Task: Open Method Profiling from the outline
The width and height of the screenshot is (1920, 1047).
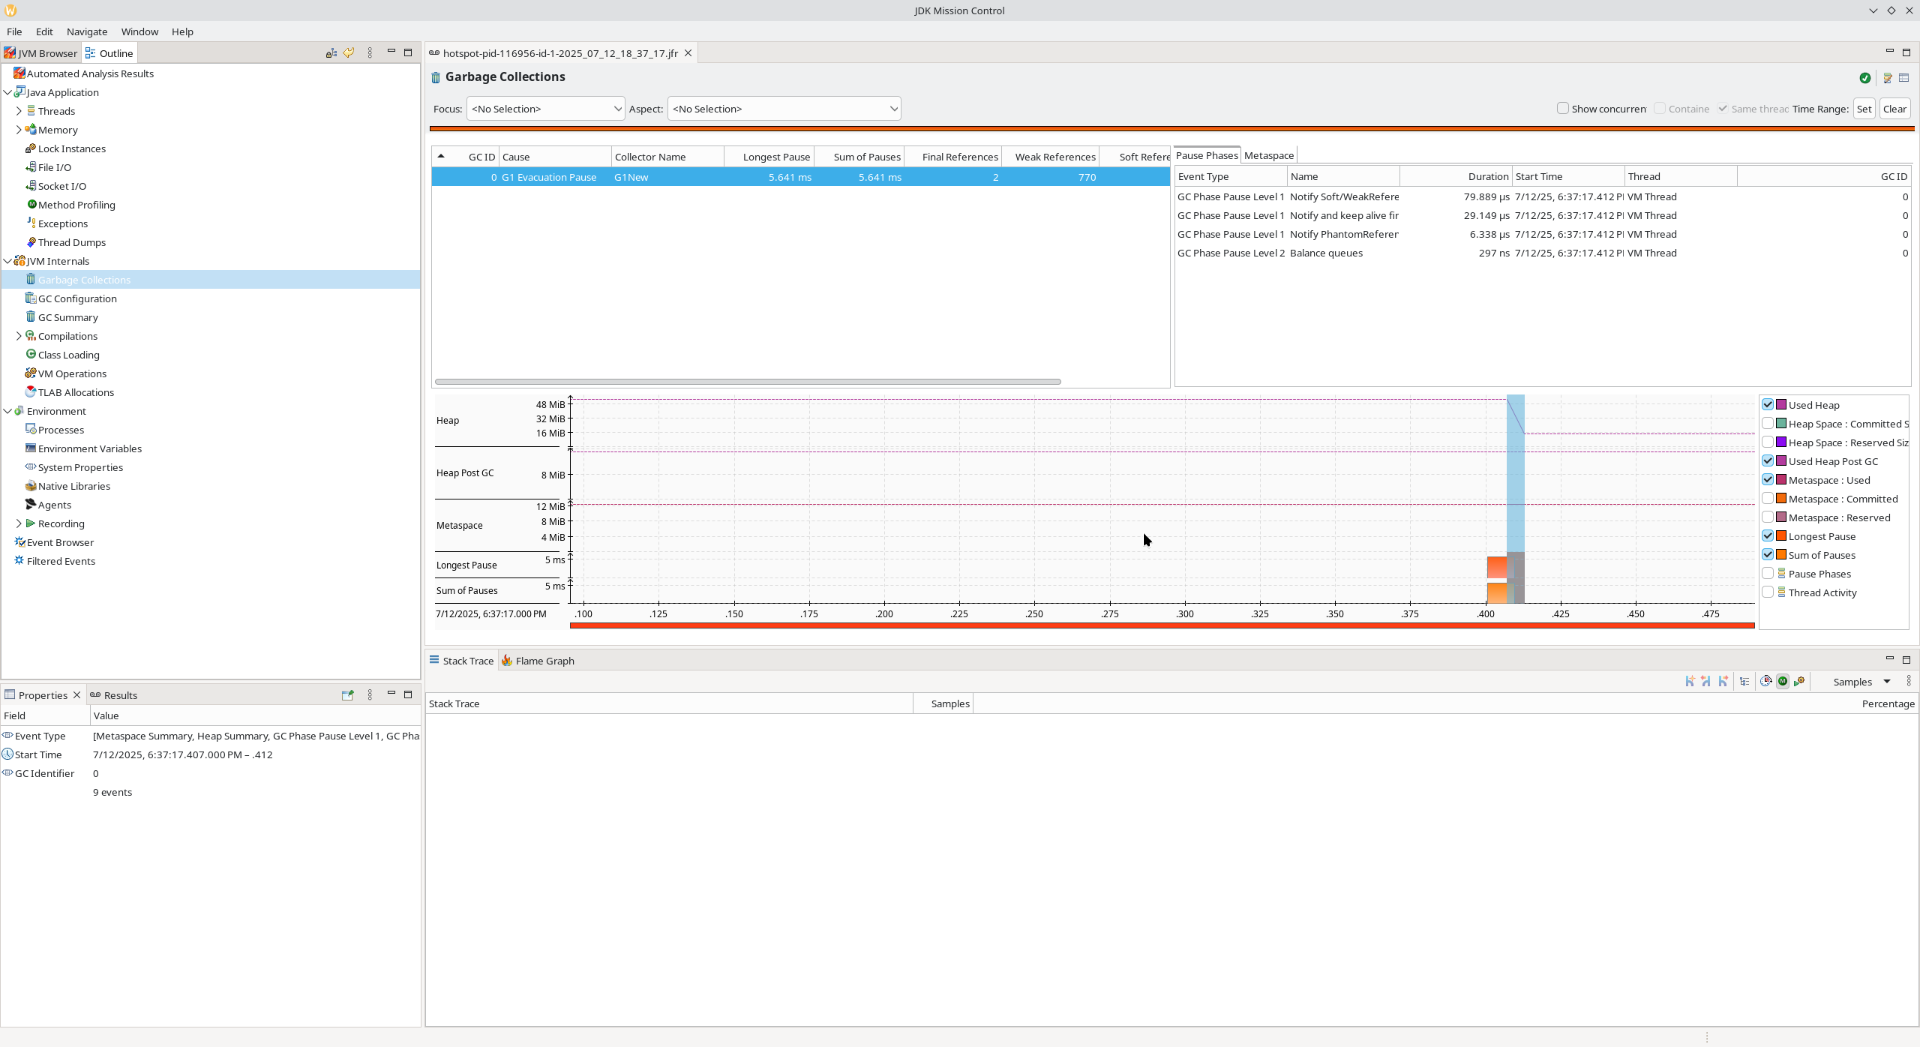Action: 76,205
